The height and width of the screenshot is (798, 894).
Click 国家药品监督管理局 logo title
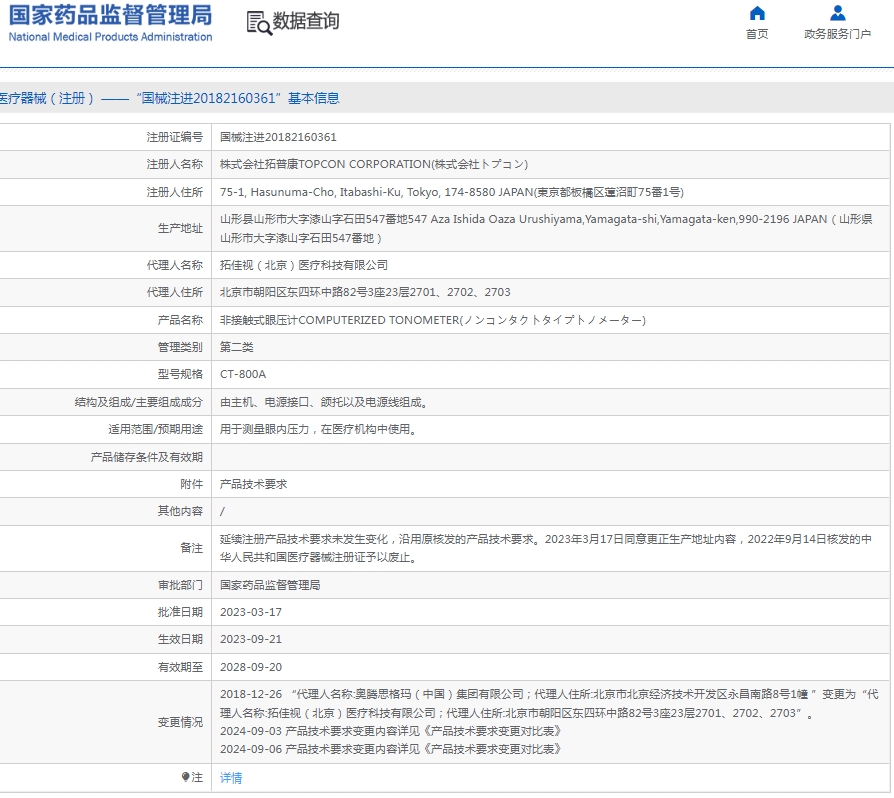[x=110, y=15]
